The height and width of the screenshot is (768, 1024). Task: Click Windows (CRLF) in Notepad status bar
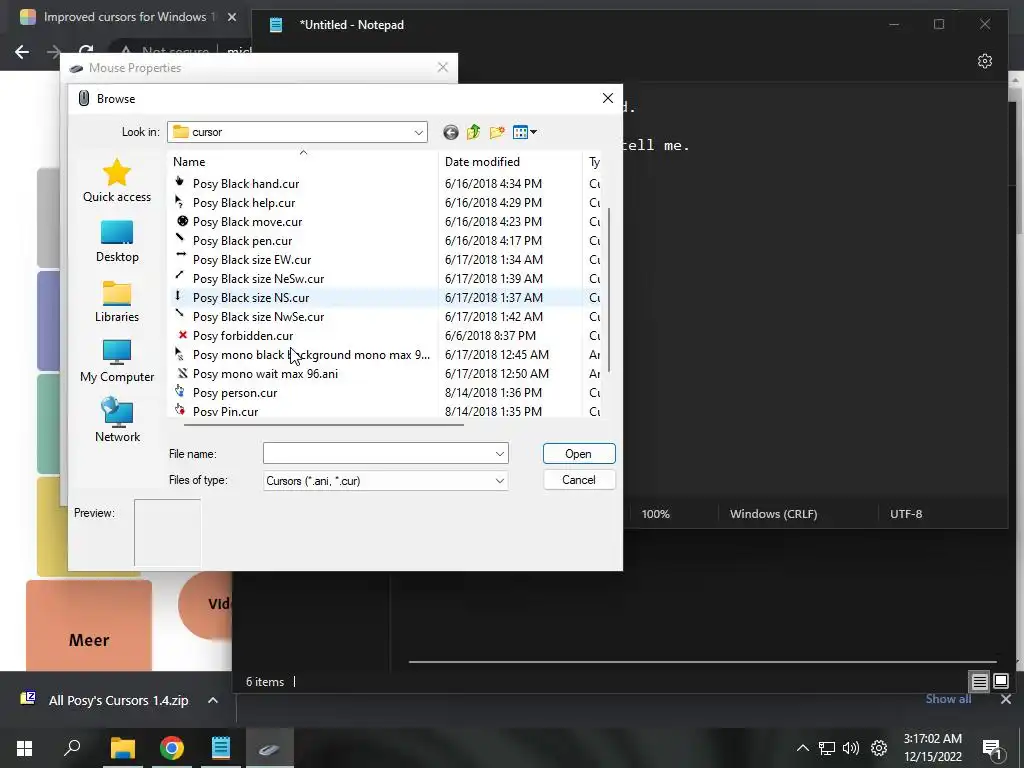(x=773, y=514)
